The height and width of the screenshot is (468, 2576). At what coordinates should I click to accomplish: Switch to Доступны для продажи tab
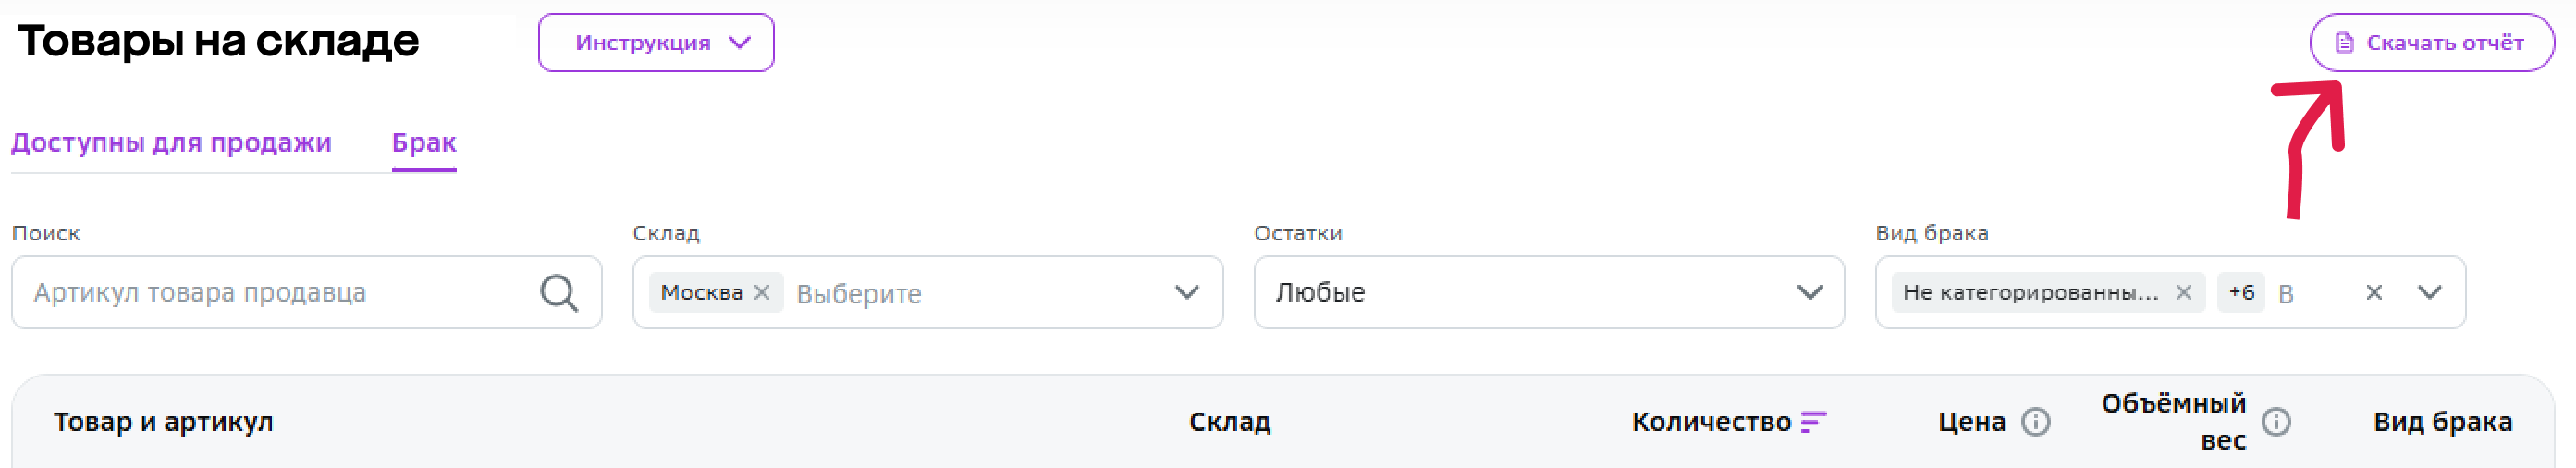[x=171, y=143]
